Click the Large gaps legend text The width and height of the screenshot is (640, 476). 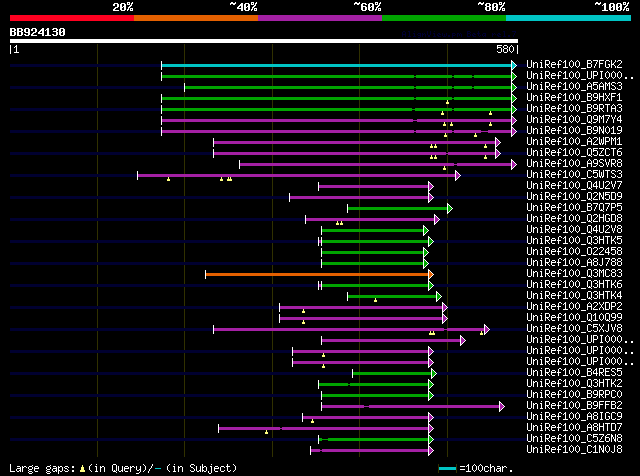coord(42,468)
